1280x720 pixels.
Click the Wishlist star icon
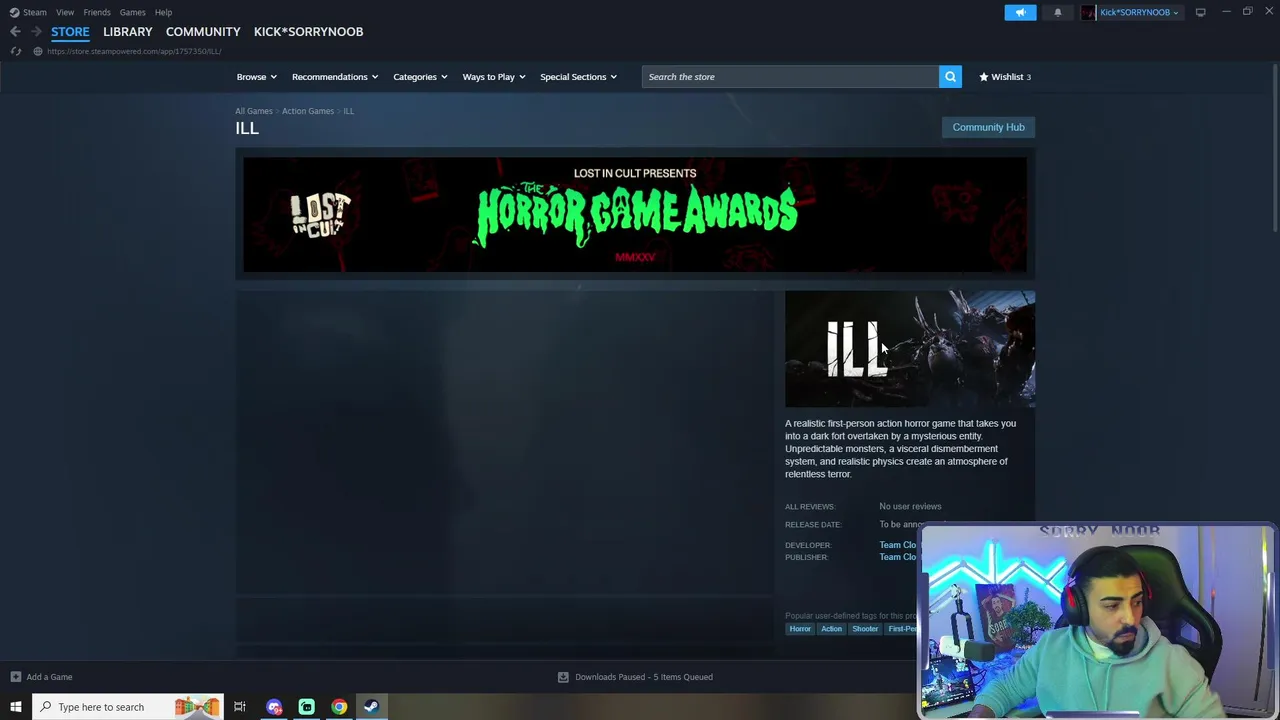983,77
